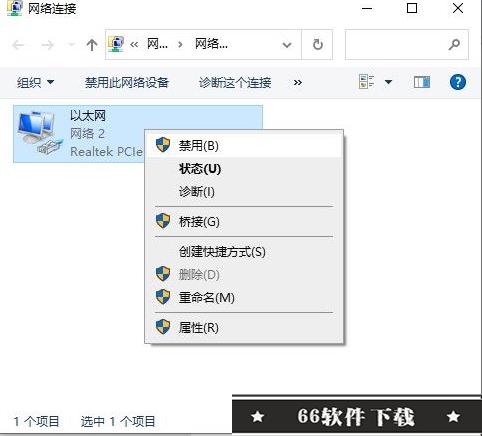Toggle the preview pane icon
The height and width of the screenshot is (436, 482).
click(x=422, y=82)
